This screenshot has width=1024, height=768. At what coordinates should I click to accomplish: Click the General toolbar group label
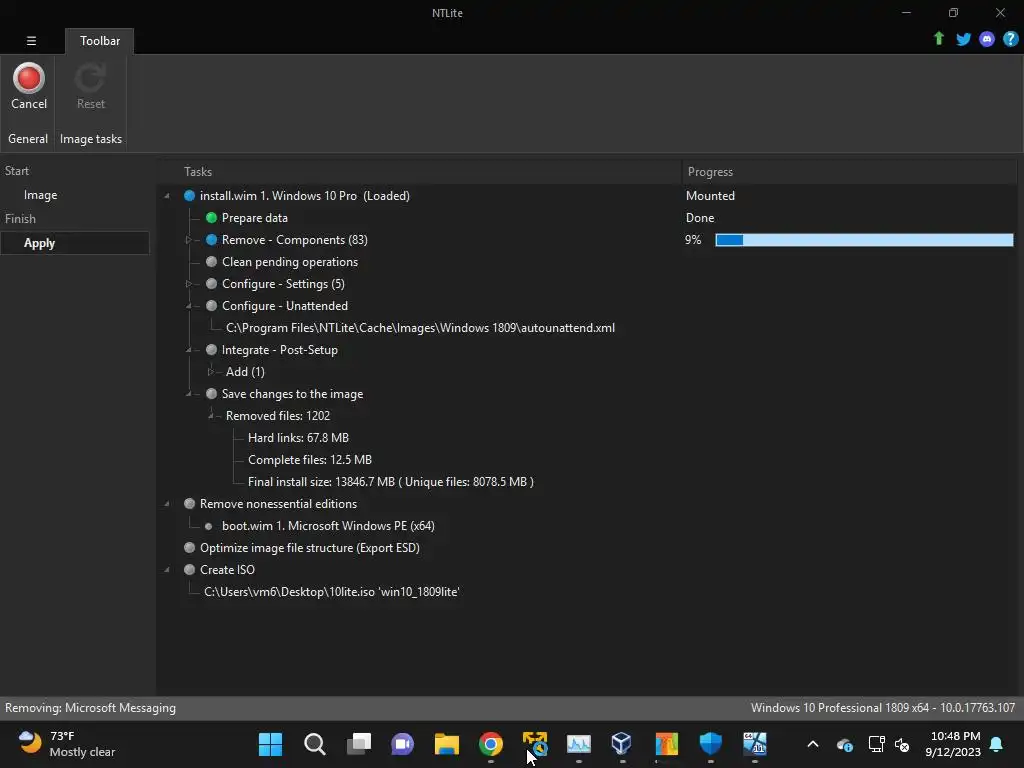(x=28, y=138)
